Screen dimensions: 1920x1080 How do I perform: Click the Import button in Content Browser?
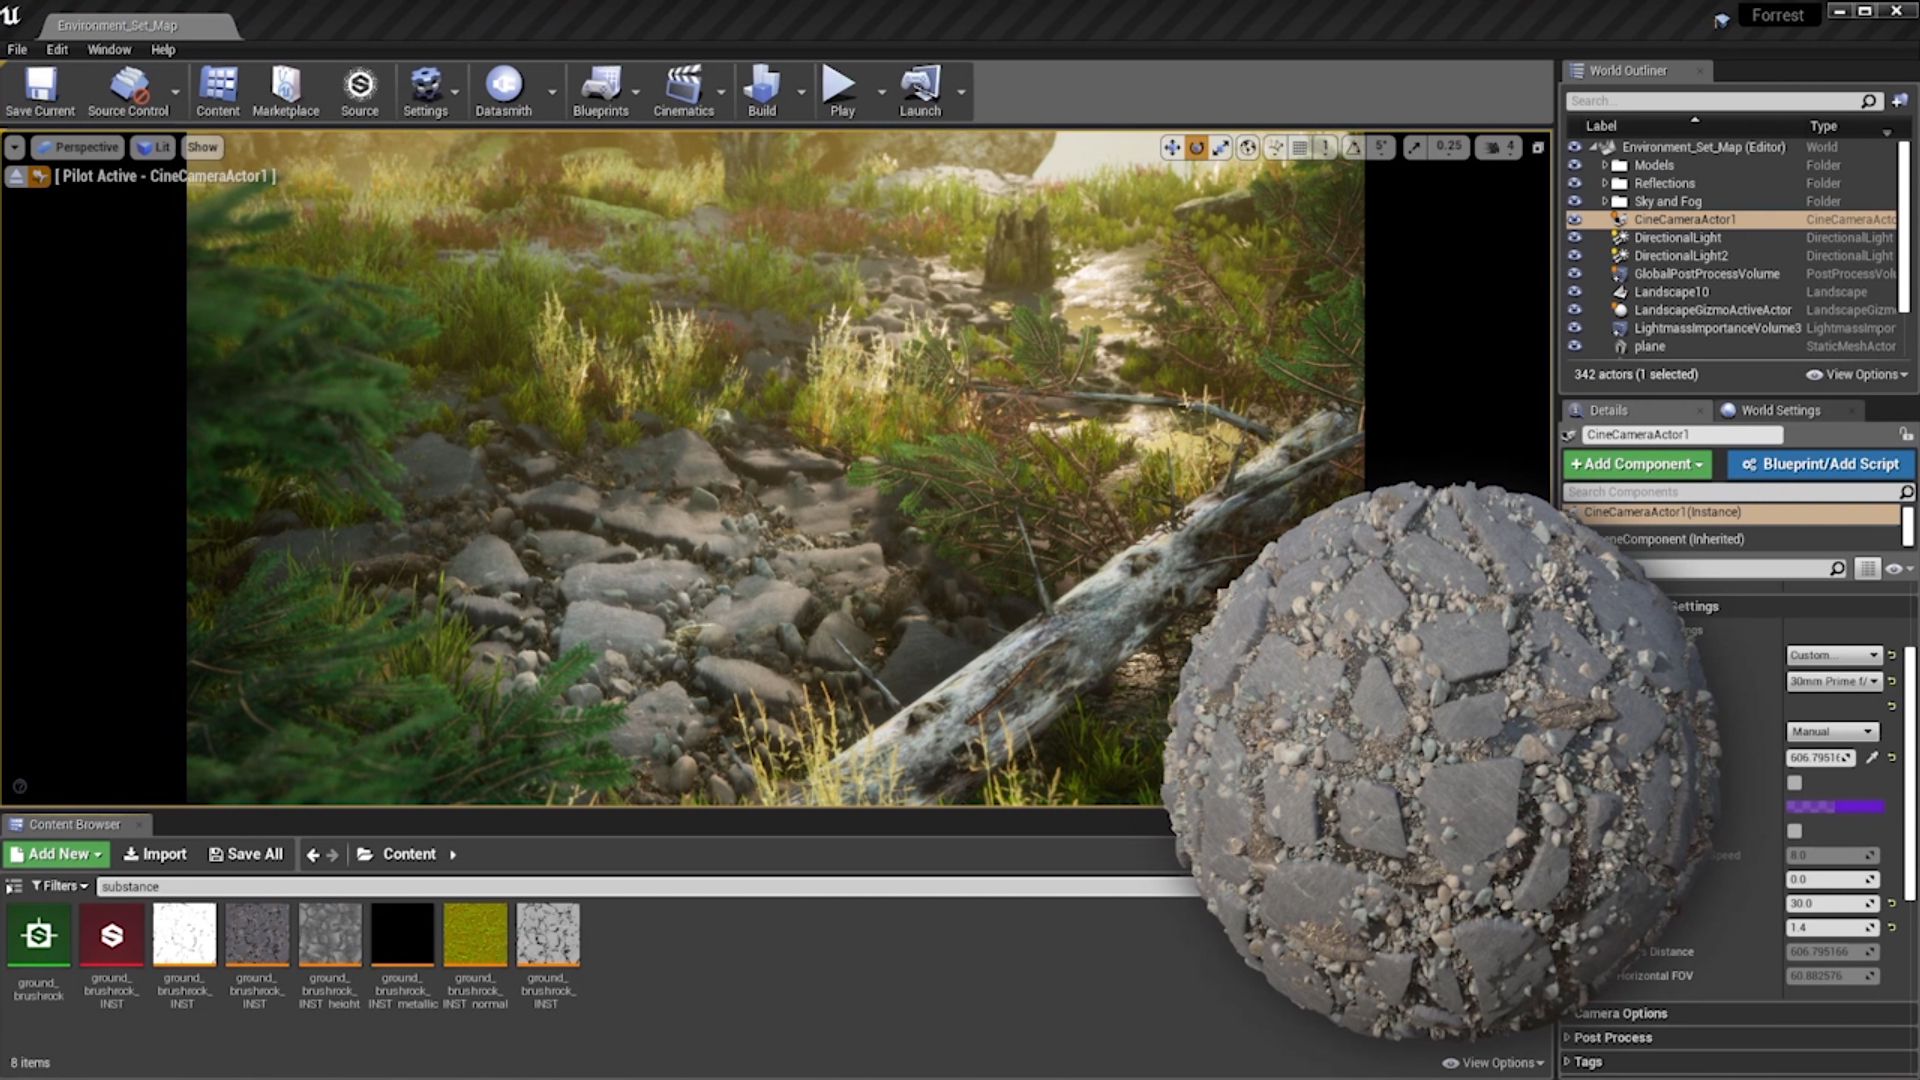[x=155, y=854]
